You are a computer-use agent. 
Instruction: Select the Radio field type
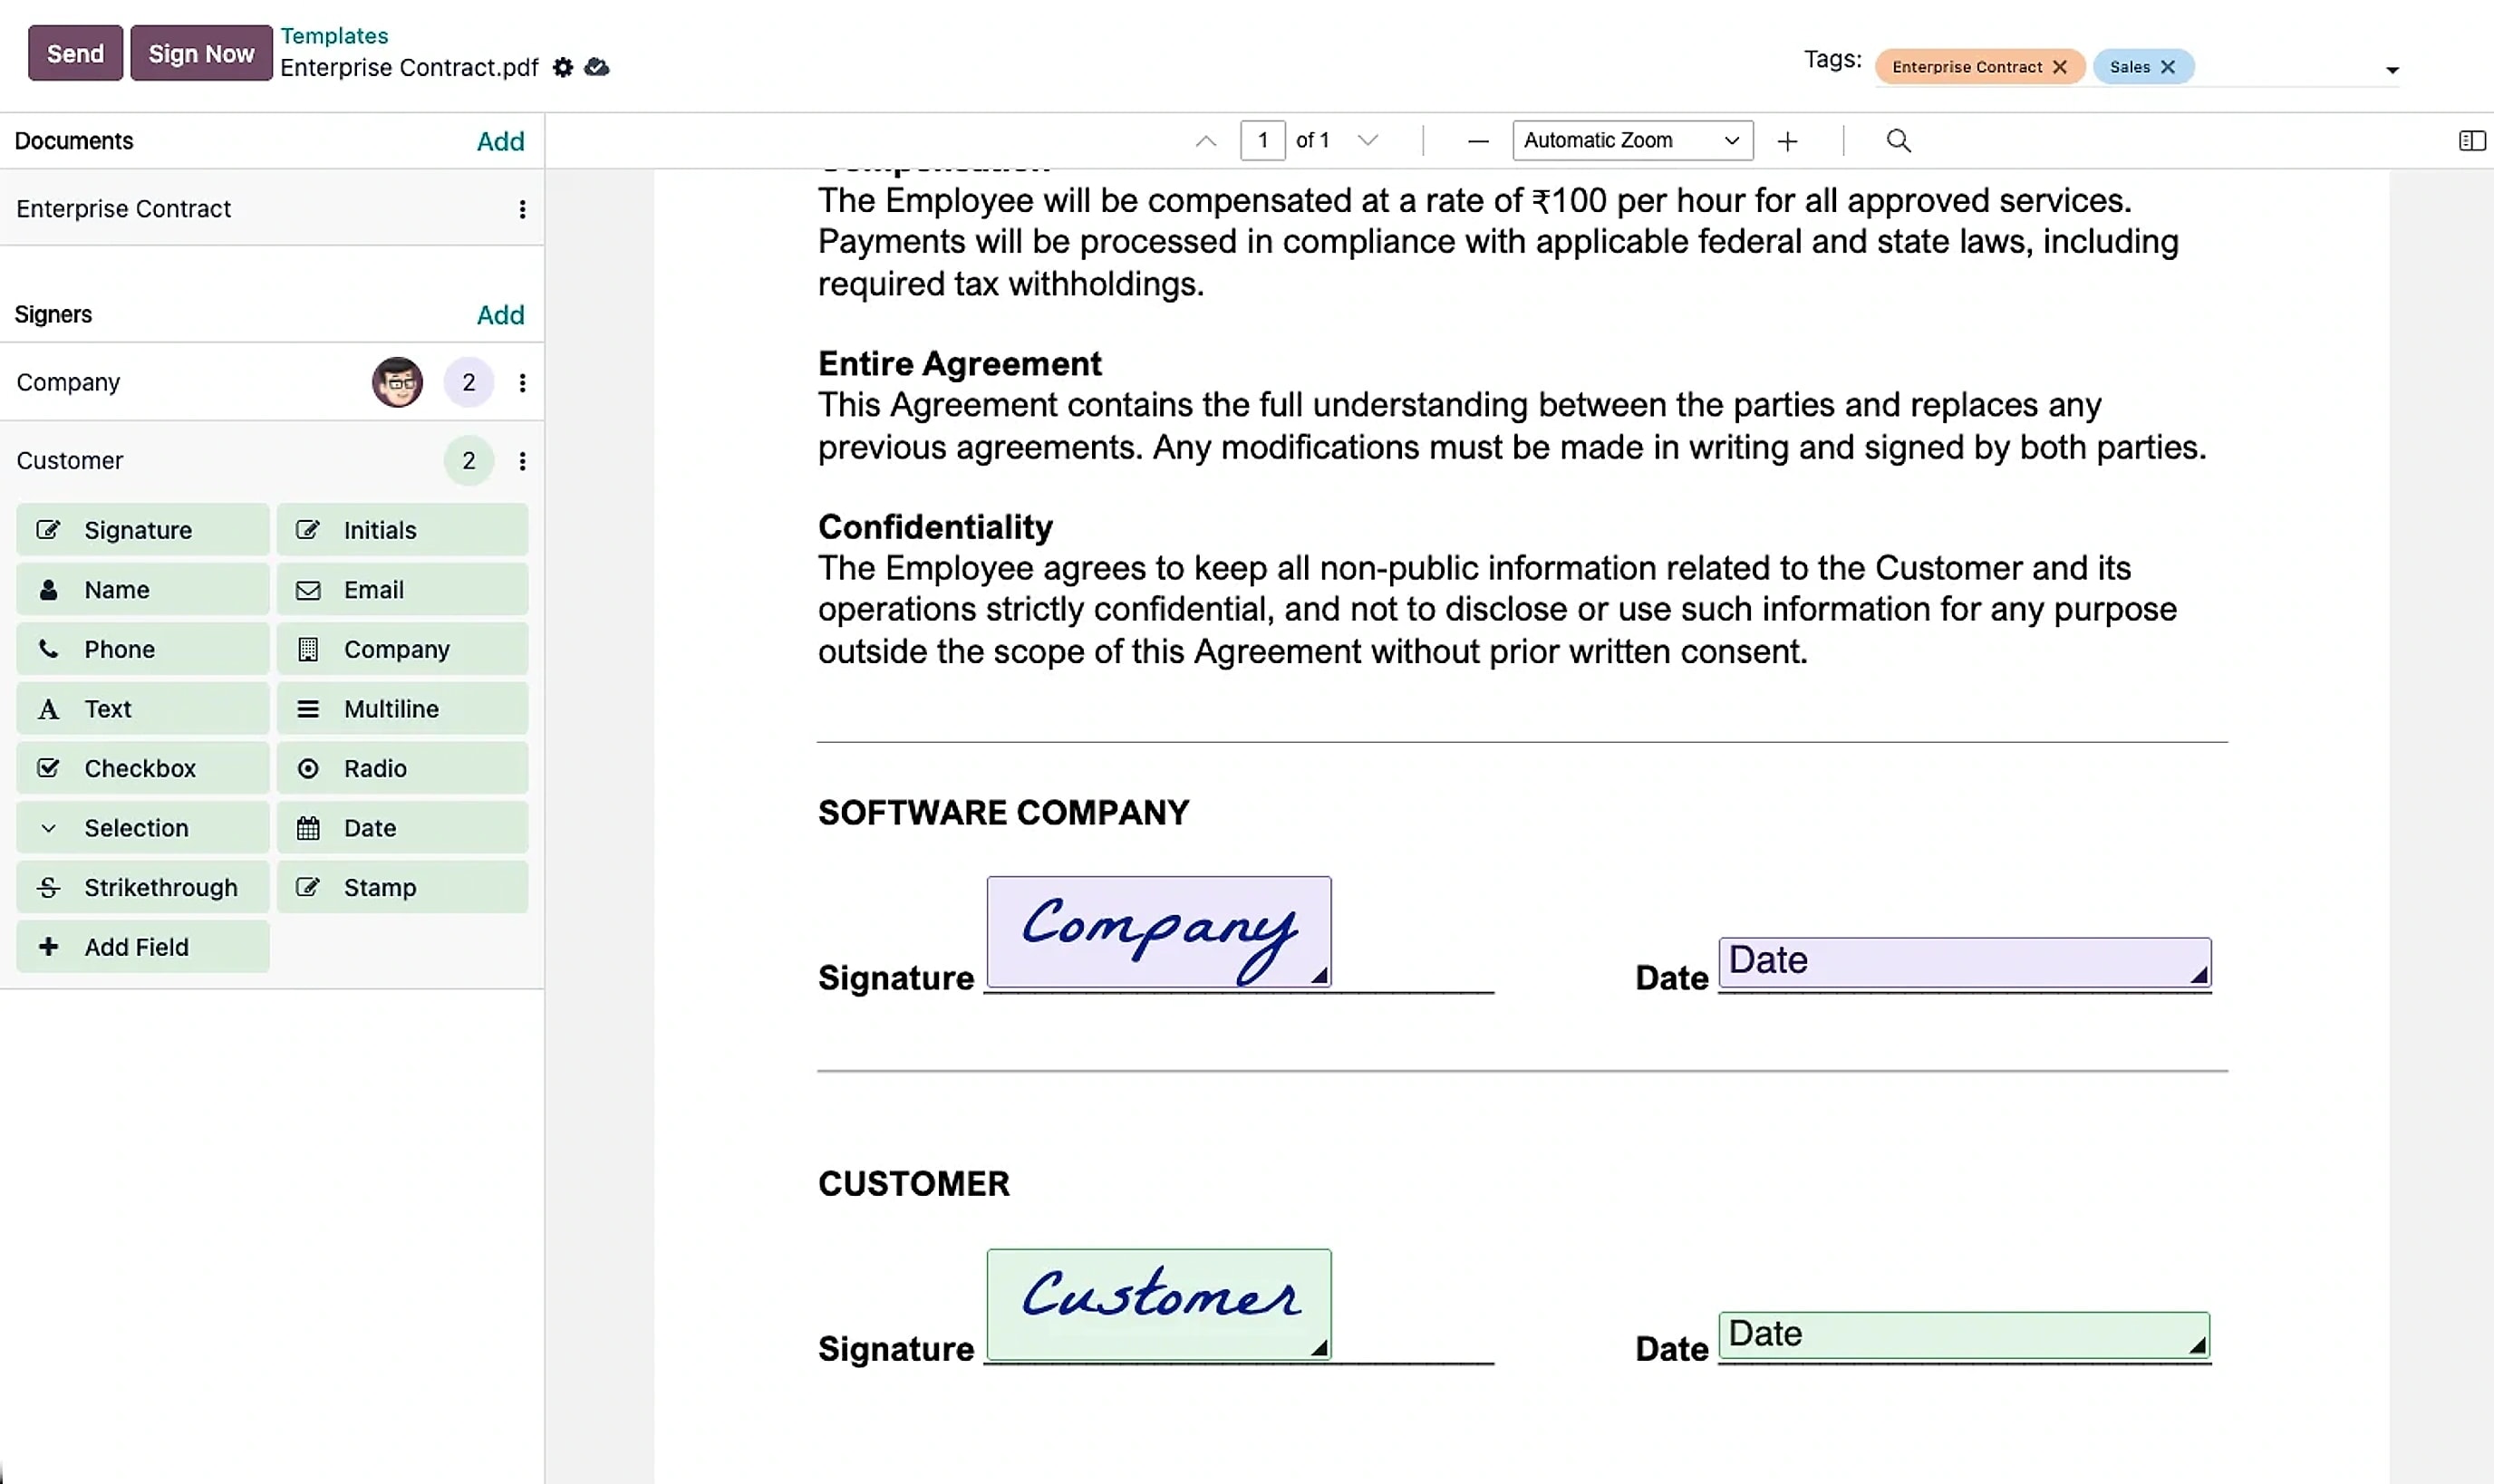(402, 768)
